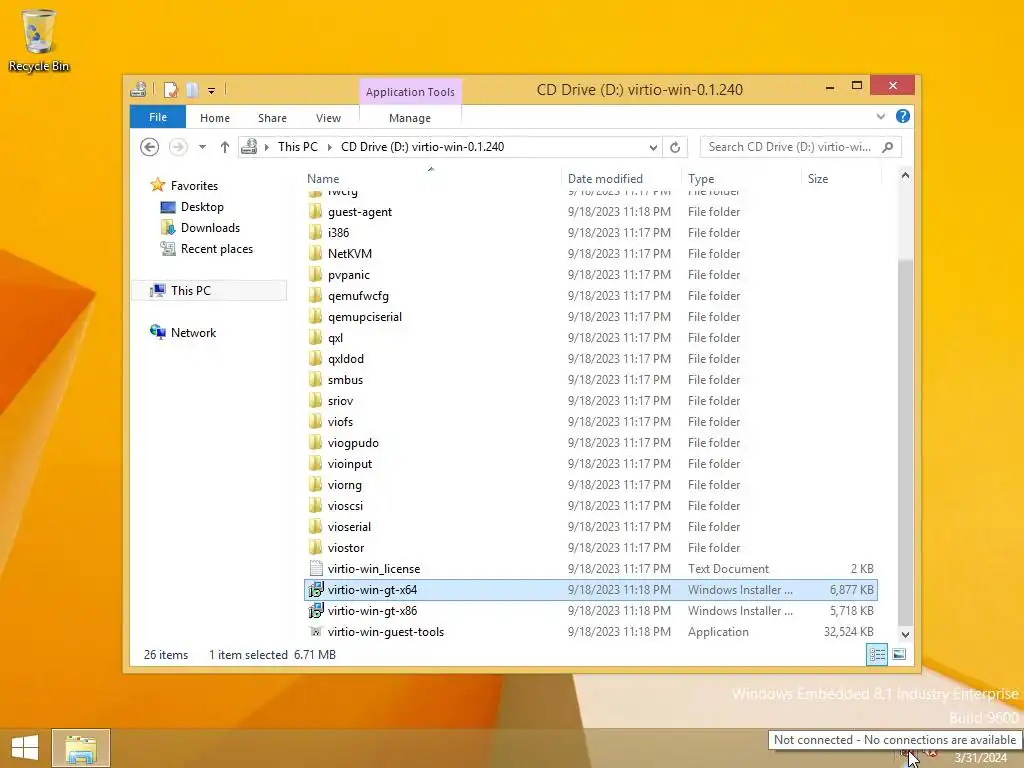The height and width of the screenshot is (768, 1024).
Task: Select the qemupciserial folder icon
Action: pos(315,317)
